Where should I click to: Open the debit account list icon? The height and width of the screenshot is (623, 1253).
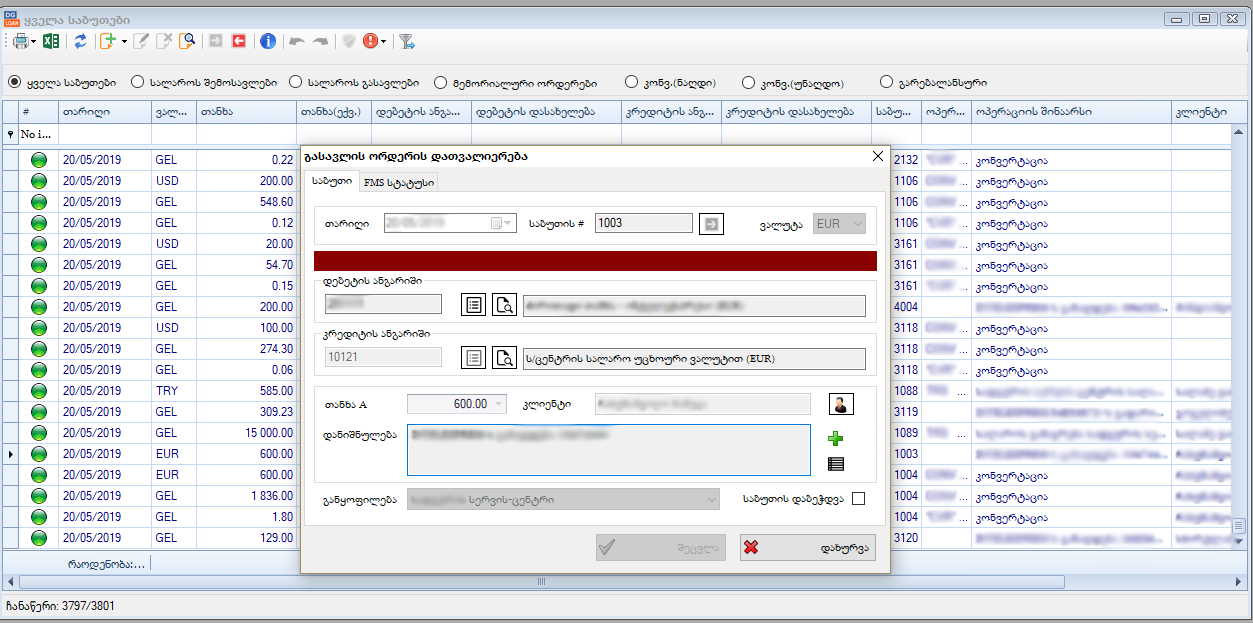point(473,305)
